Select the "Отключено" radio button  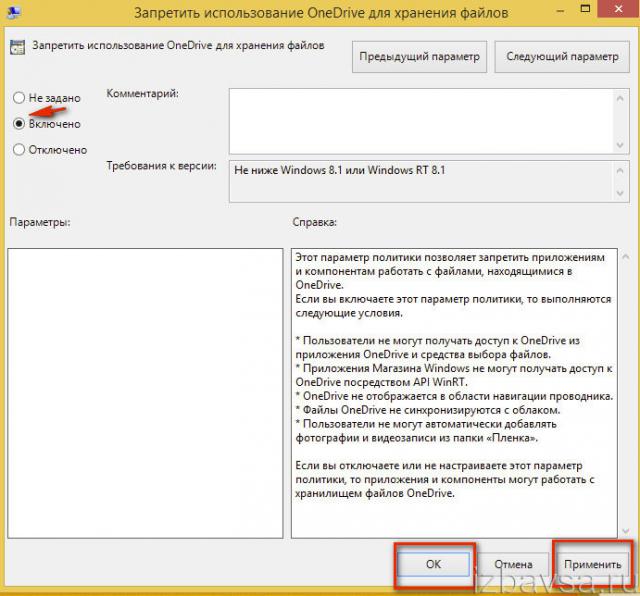(x=19, y=149)
